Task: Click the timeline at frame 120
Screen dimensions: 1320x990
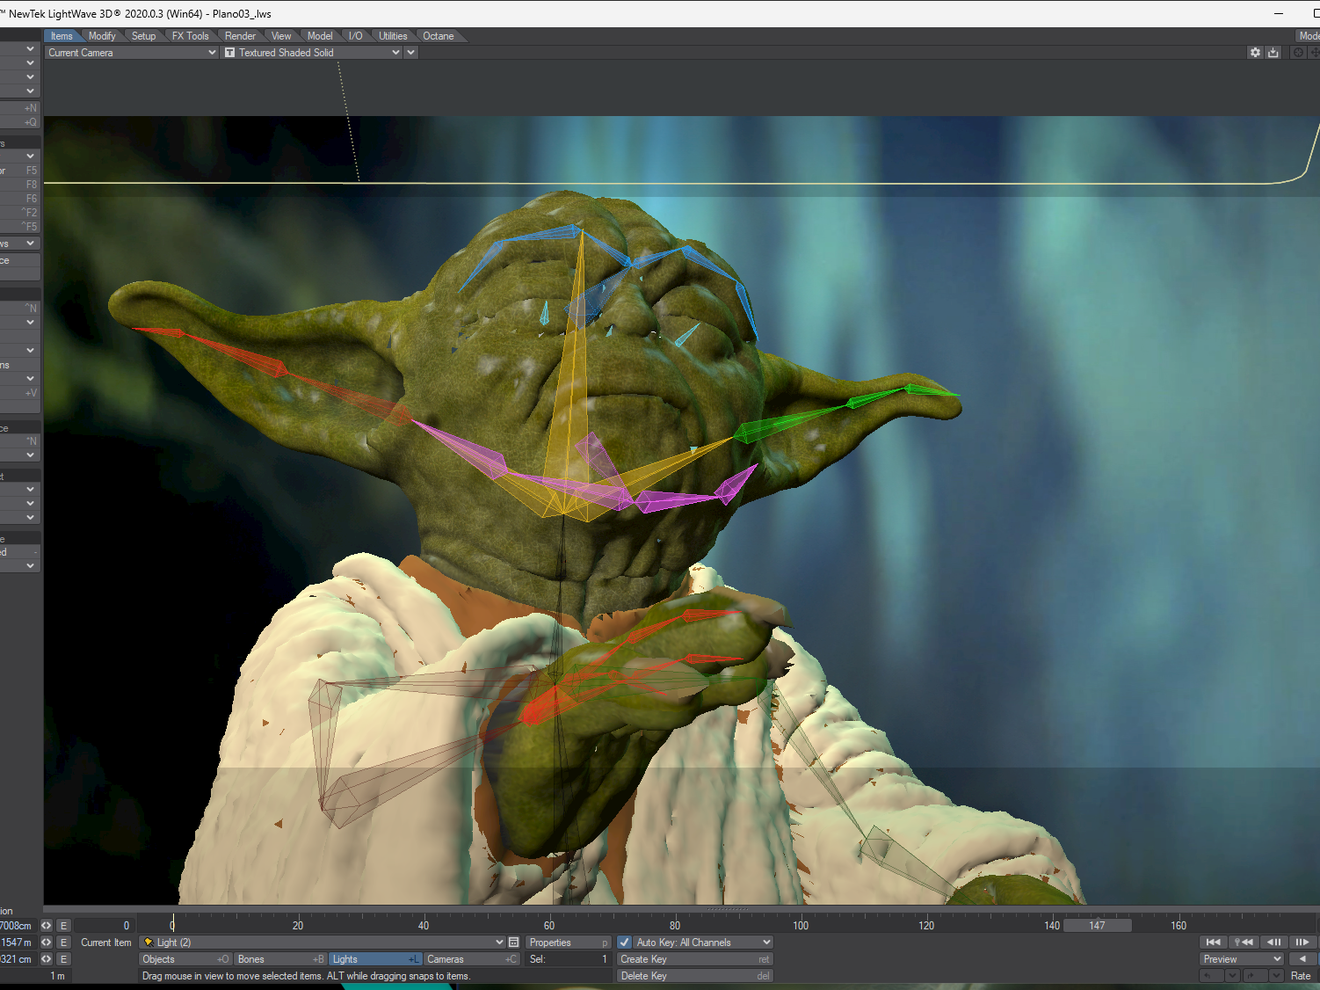Action: tap(926, 925)
